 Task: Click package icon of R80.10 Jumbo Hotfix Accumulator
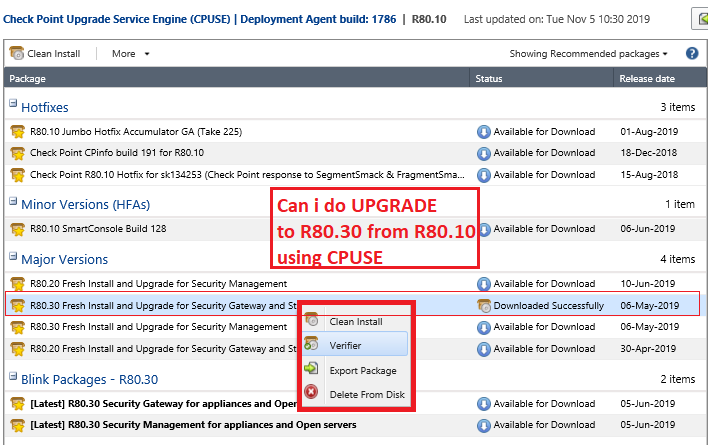[18, 132]
